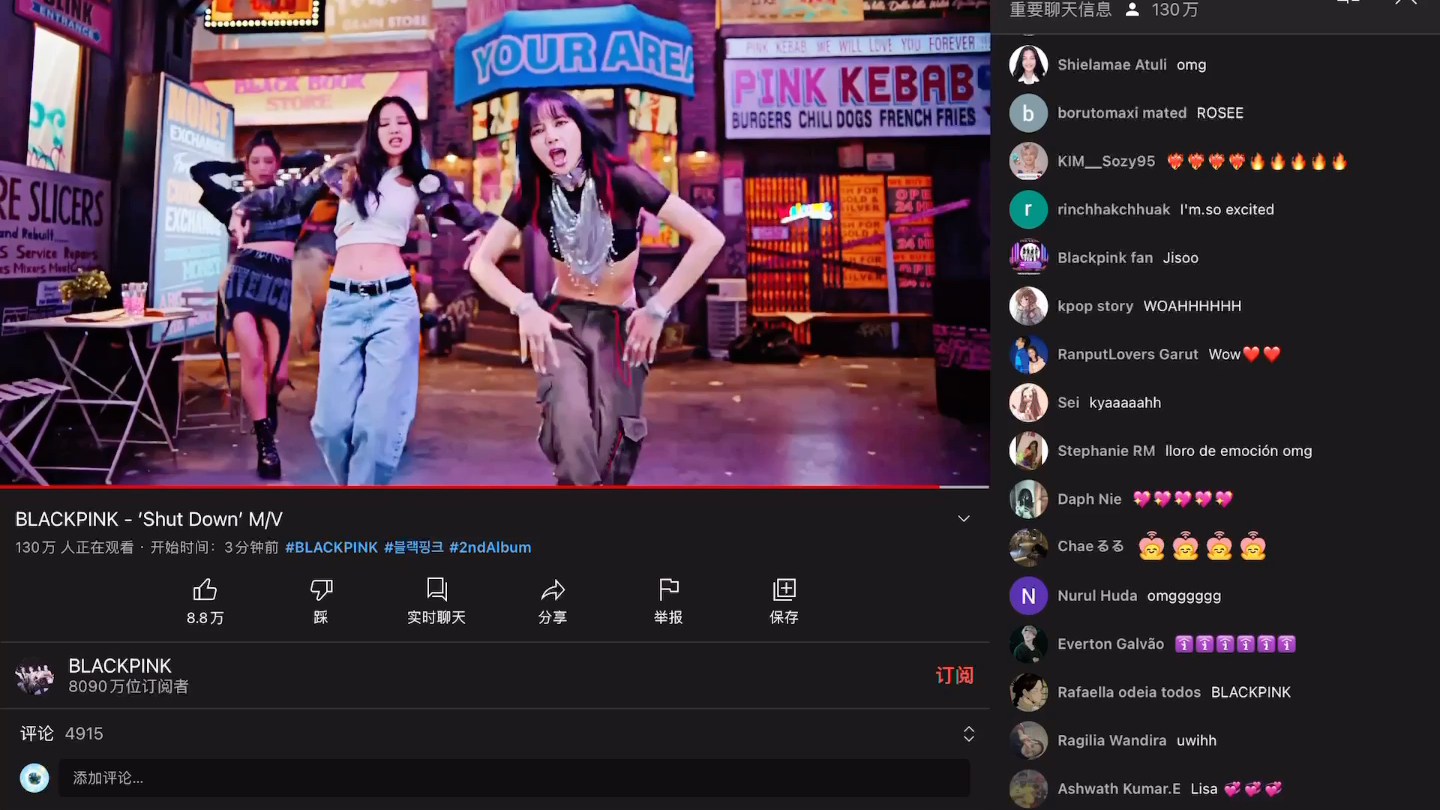Open the #블랙핑크 hashtag link
Image resolution: width=1440 pixels, height=810 pixels.
[x=414, y=548]
